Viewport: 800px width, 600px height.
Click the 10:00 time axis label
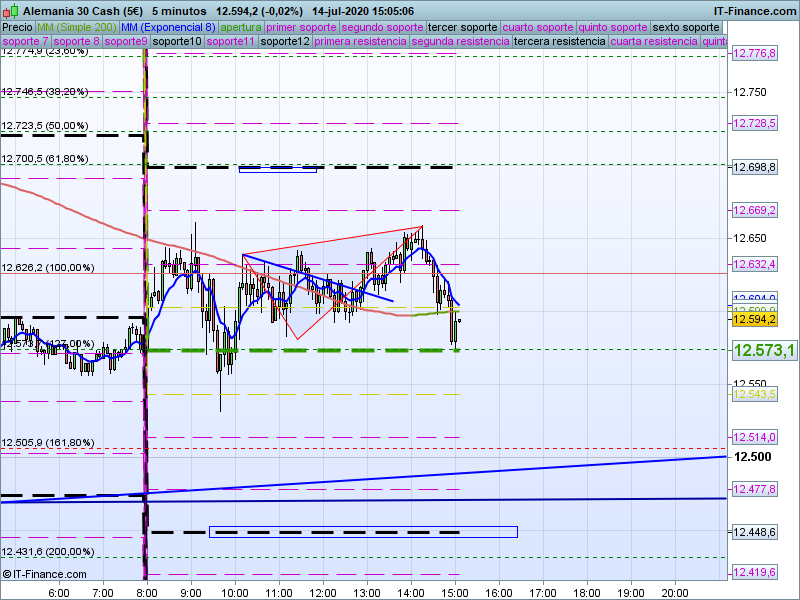pos(235,593)
